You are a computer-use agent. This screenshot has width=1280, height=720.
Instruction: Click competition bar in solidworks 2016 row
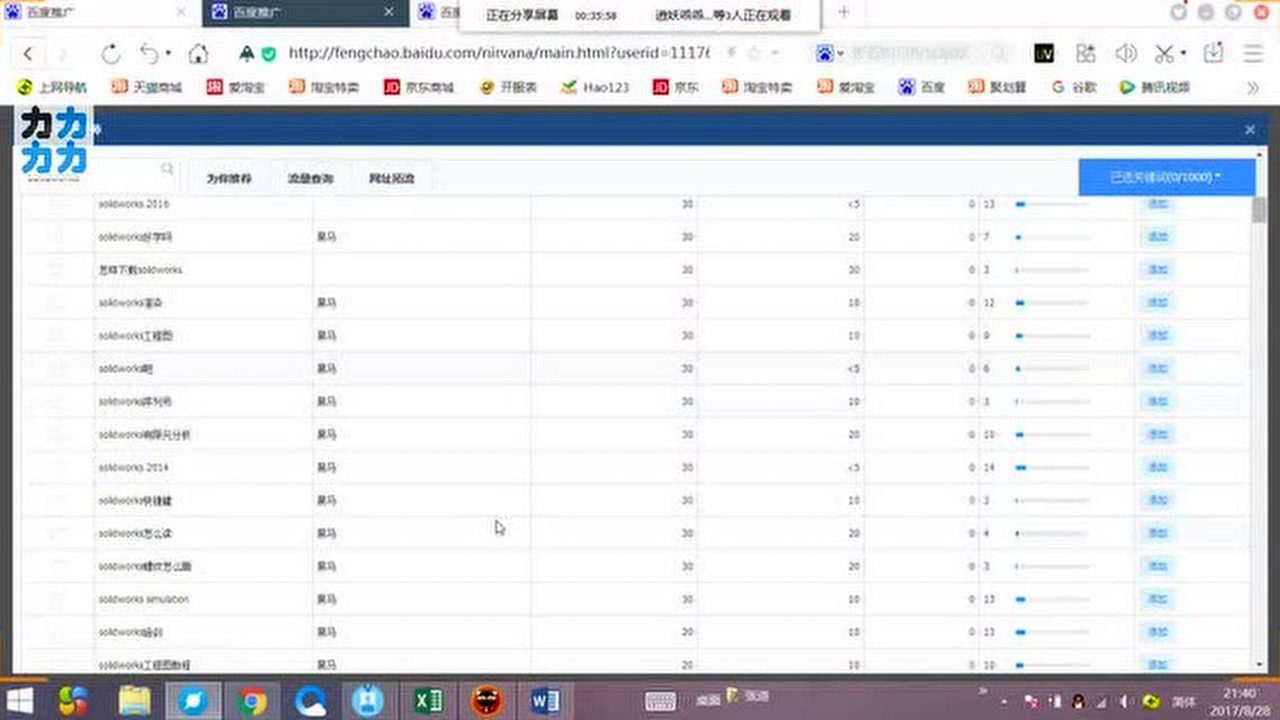1052,204
